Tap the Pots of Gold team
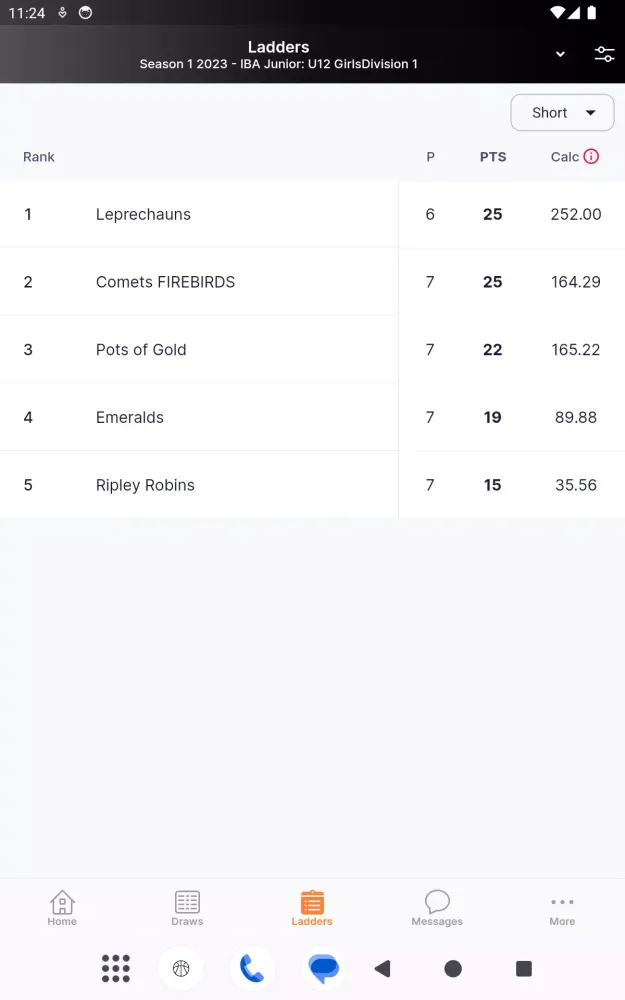 coord(141,350)
